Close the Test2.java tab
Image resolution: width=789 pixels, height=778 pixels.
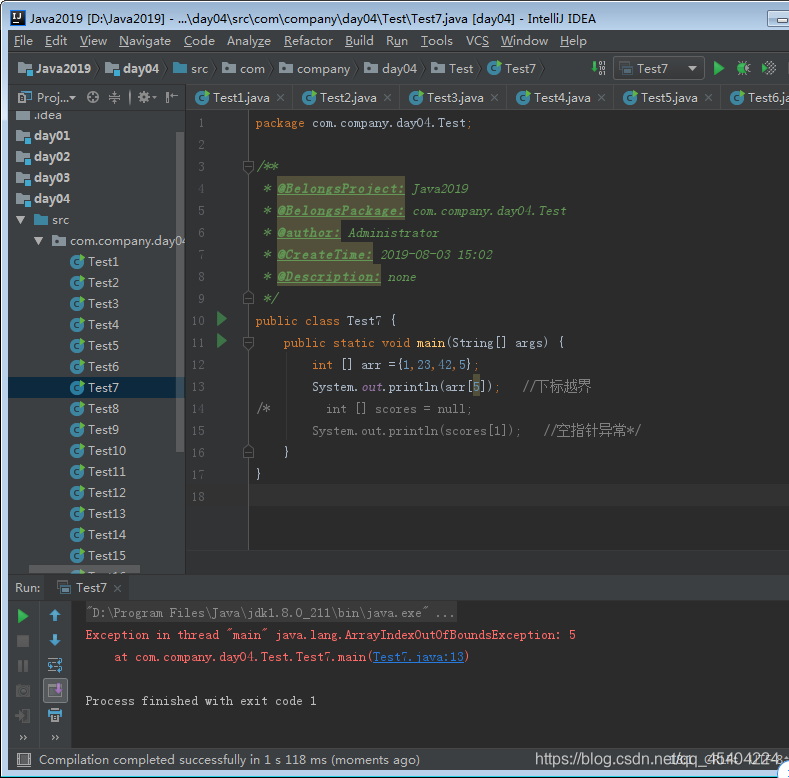[387, 98]
